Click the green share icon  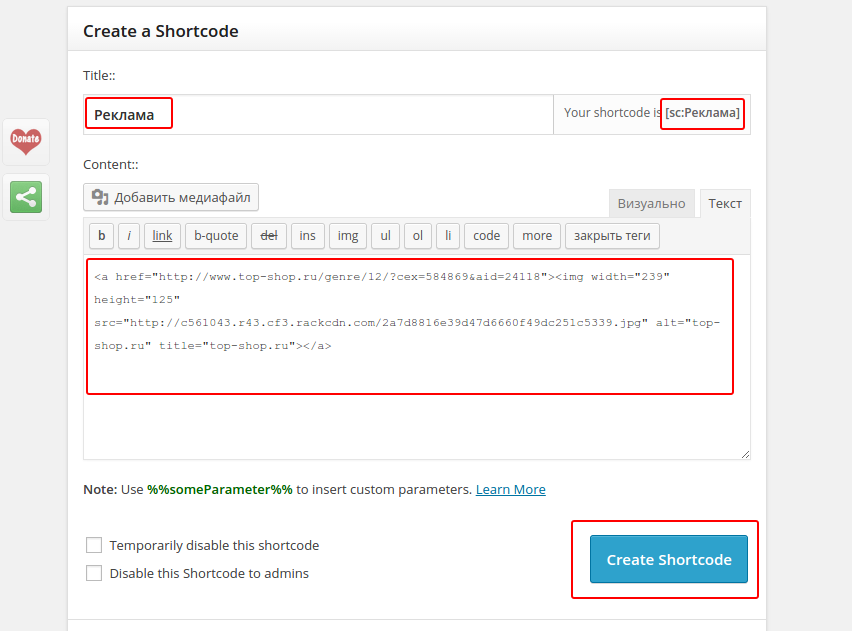point(25,197)
